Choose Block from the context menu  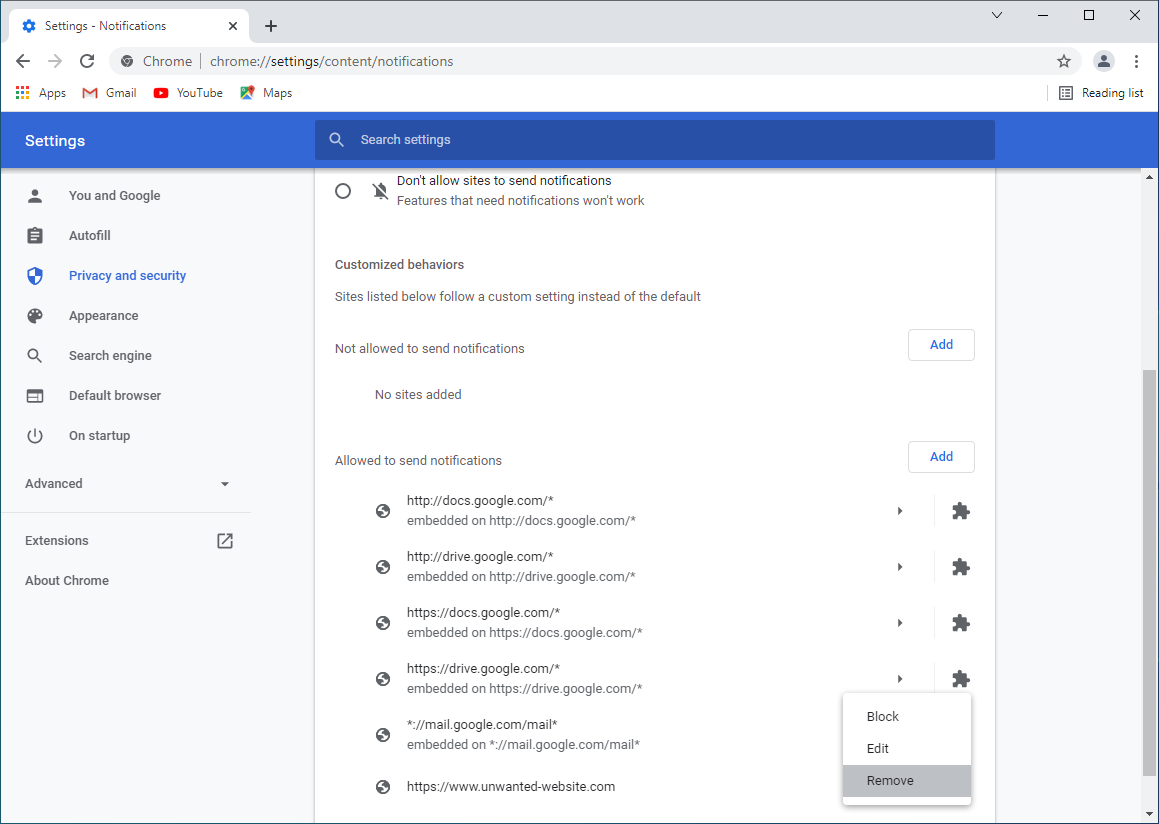883,717
